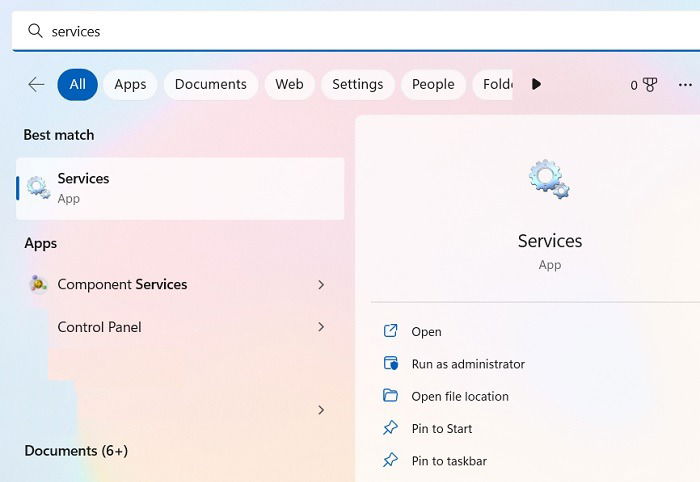Select the Web filter tab
700x482 pixels.
point(289,84)
